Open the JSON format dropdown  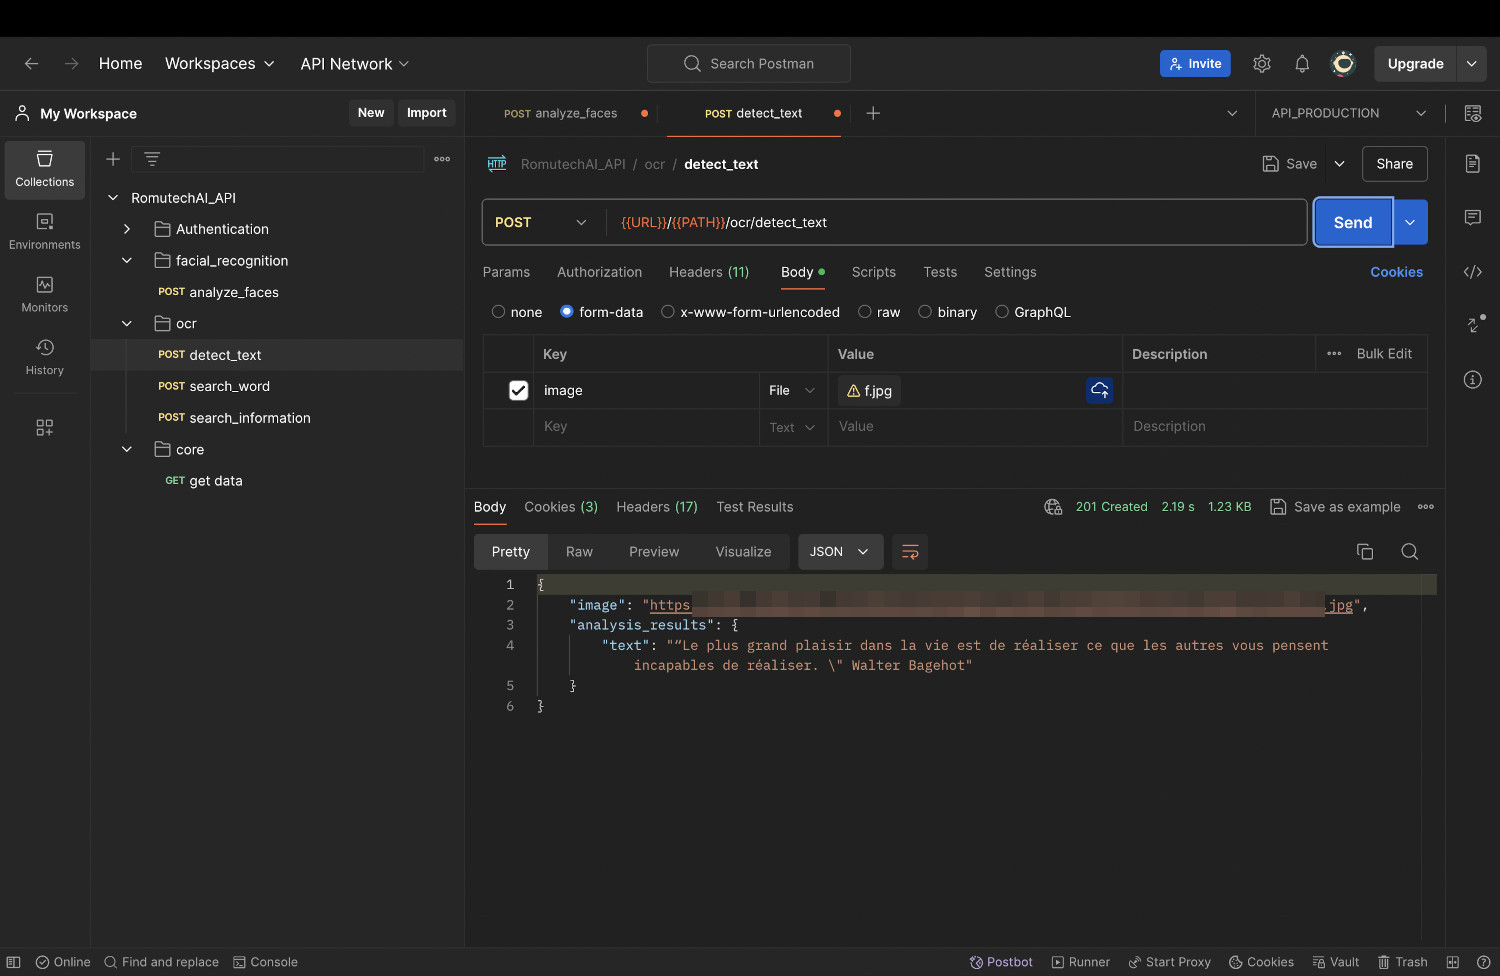pyautogui.click(x=840, y=552)
